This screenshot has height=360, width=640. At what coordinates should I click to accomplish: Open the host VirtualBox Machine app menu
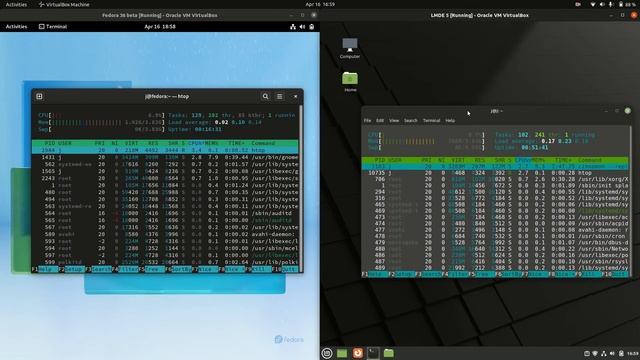point(64,4)
